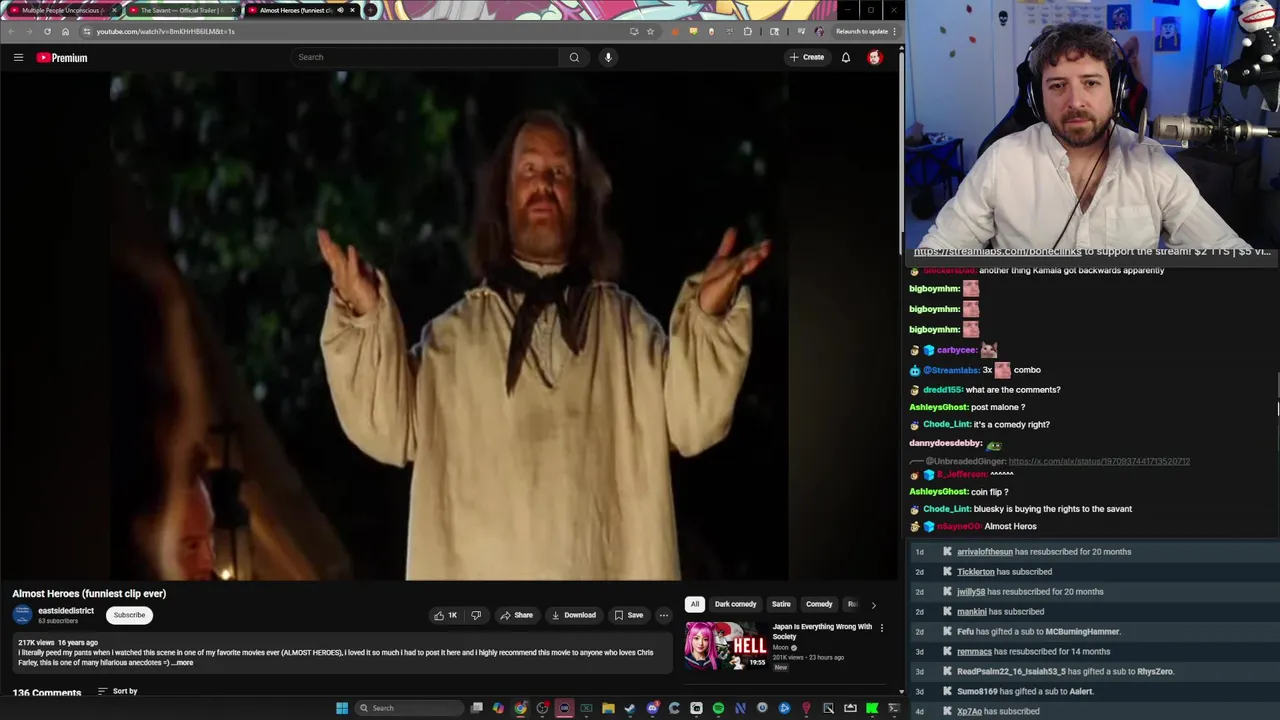This screenshot has height=720, width=1280.
Task: Click the video title Almost Heroes (funniest clip ever)
Action: (89, 593)
